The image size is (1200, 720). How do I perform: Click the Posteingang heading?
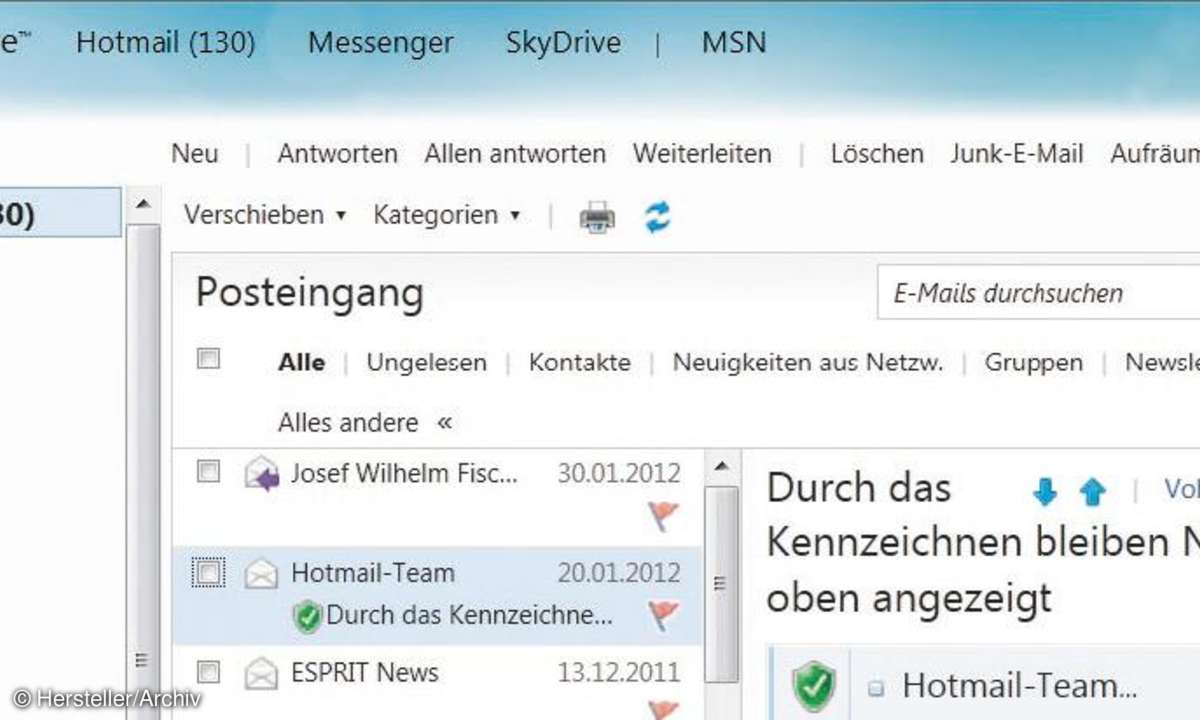[310, 294]
